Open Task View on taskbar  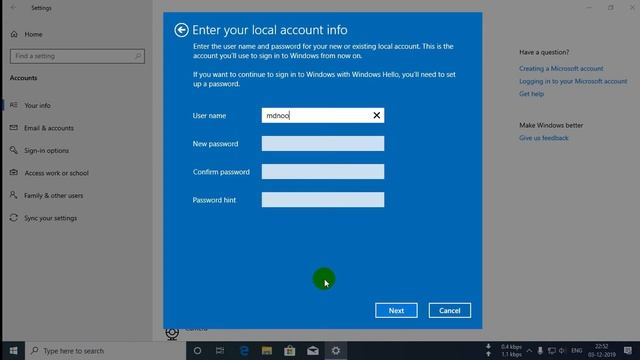pyautogui.click(x=220, y=351)
